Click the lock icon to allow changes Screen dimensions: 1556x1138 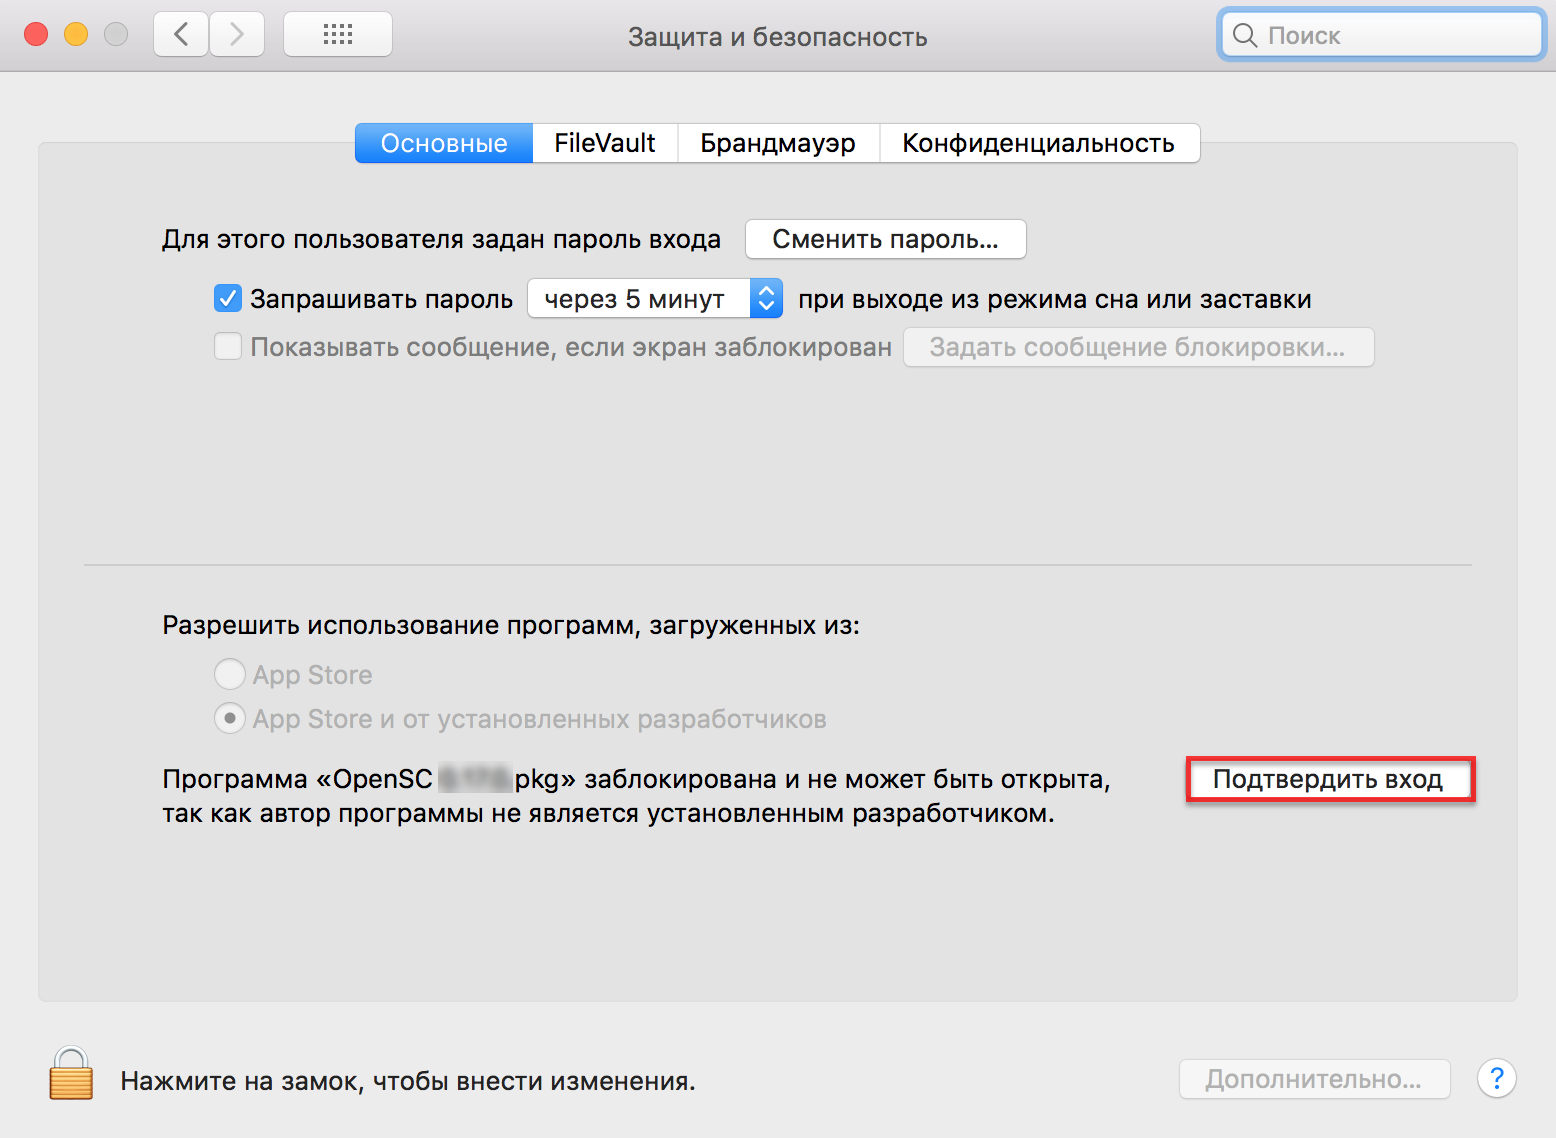[x=71, y=1075]
